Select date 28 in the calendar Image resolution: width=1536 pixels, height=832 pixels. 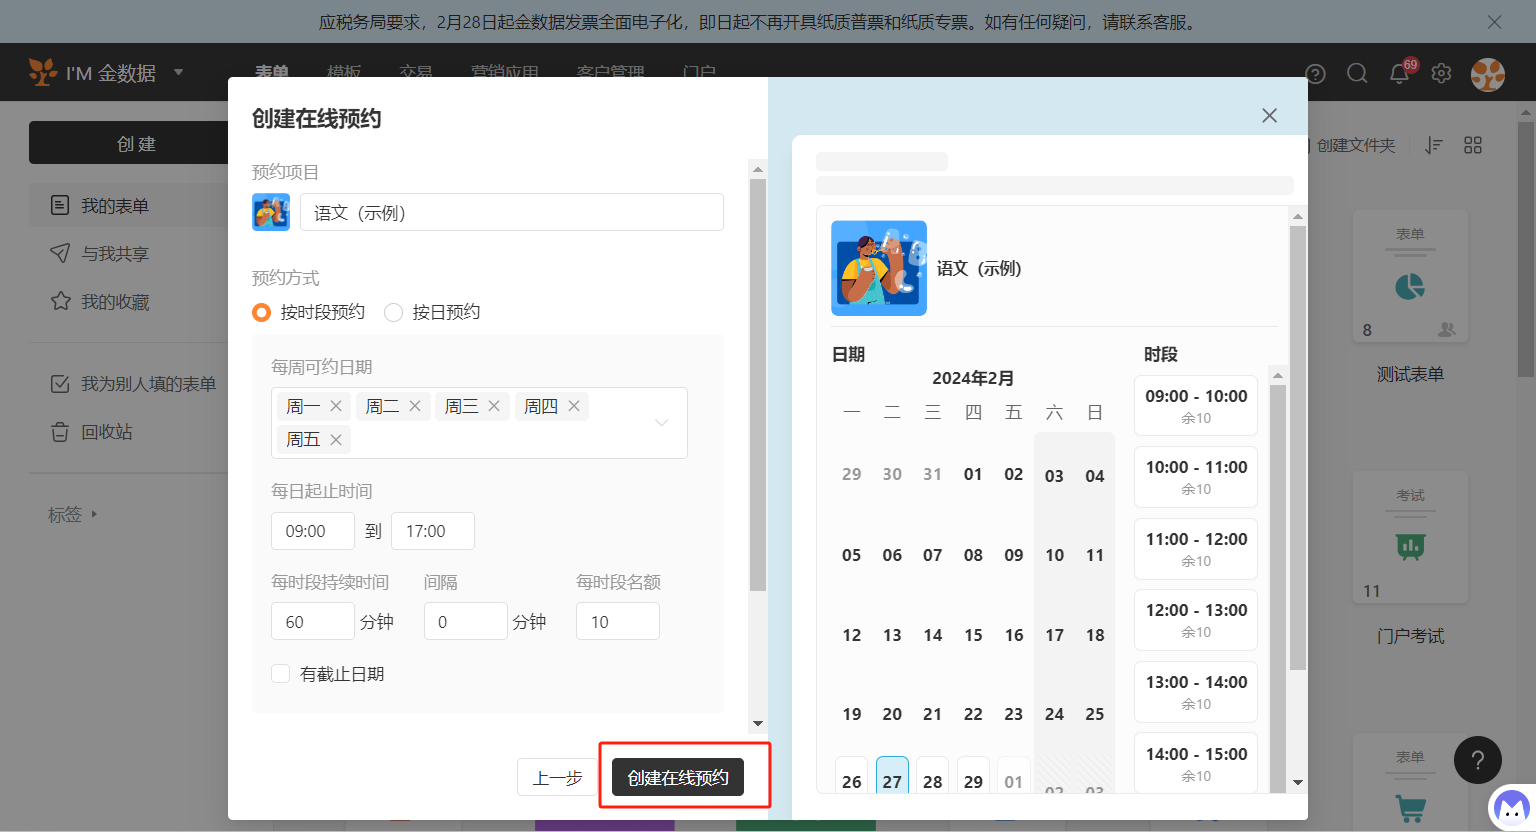(x=933, y=778)
